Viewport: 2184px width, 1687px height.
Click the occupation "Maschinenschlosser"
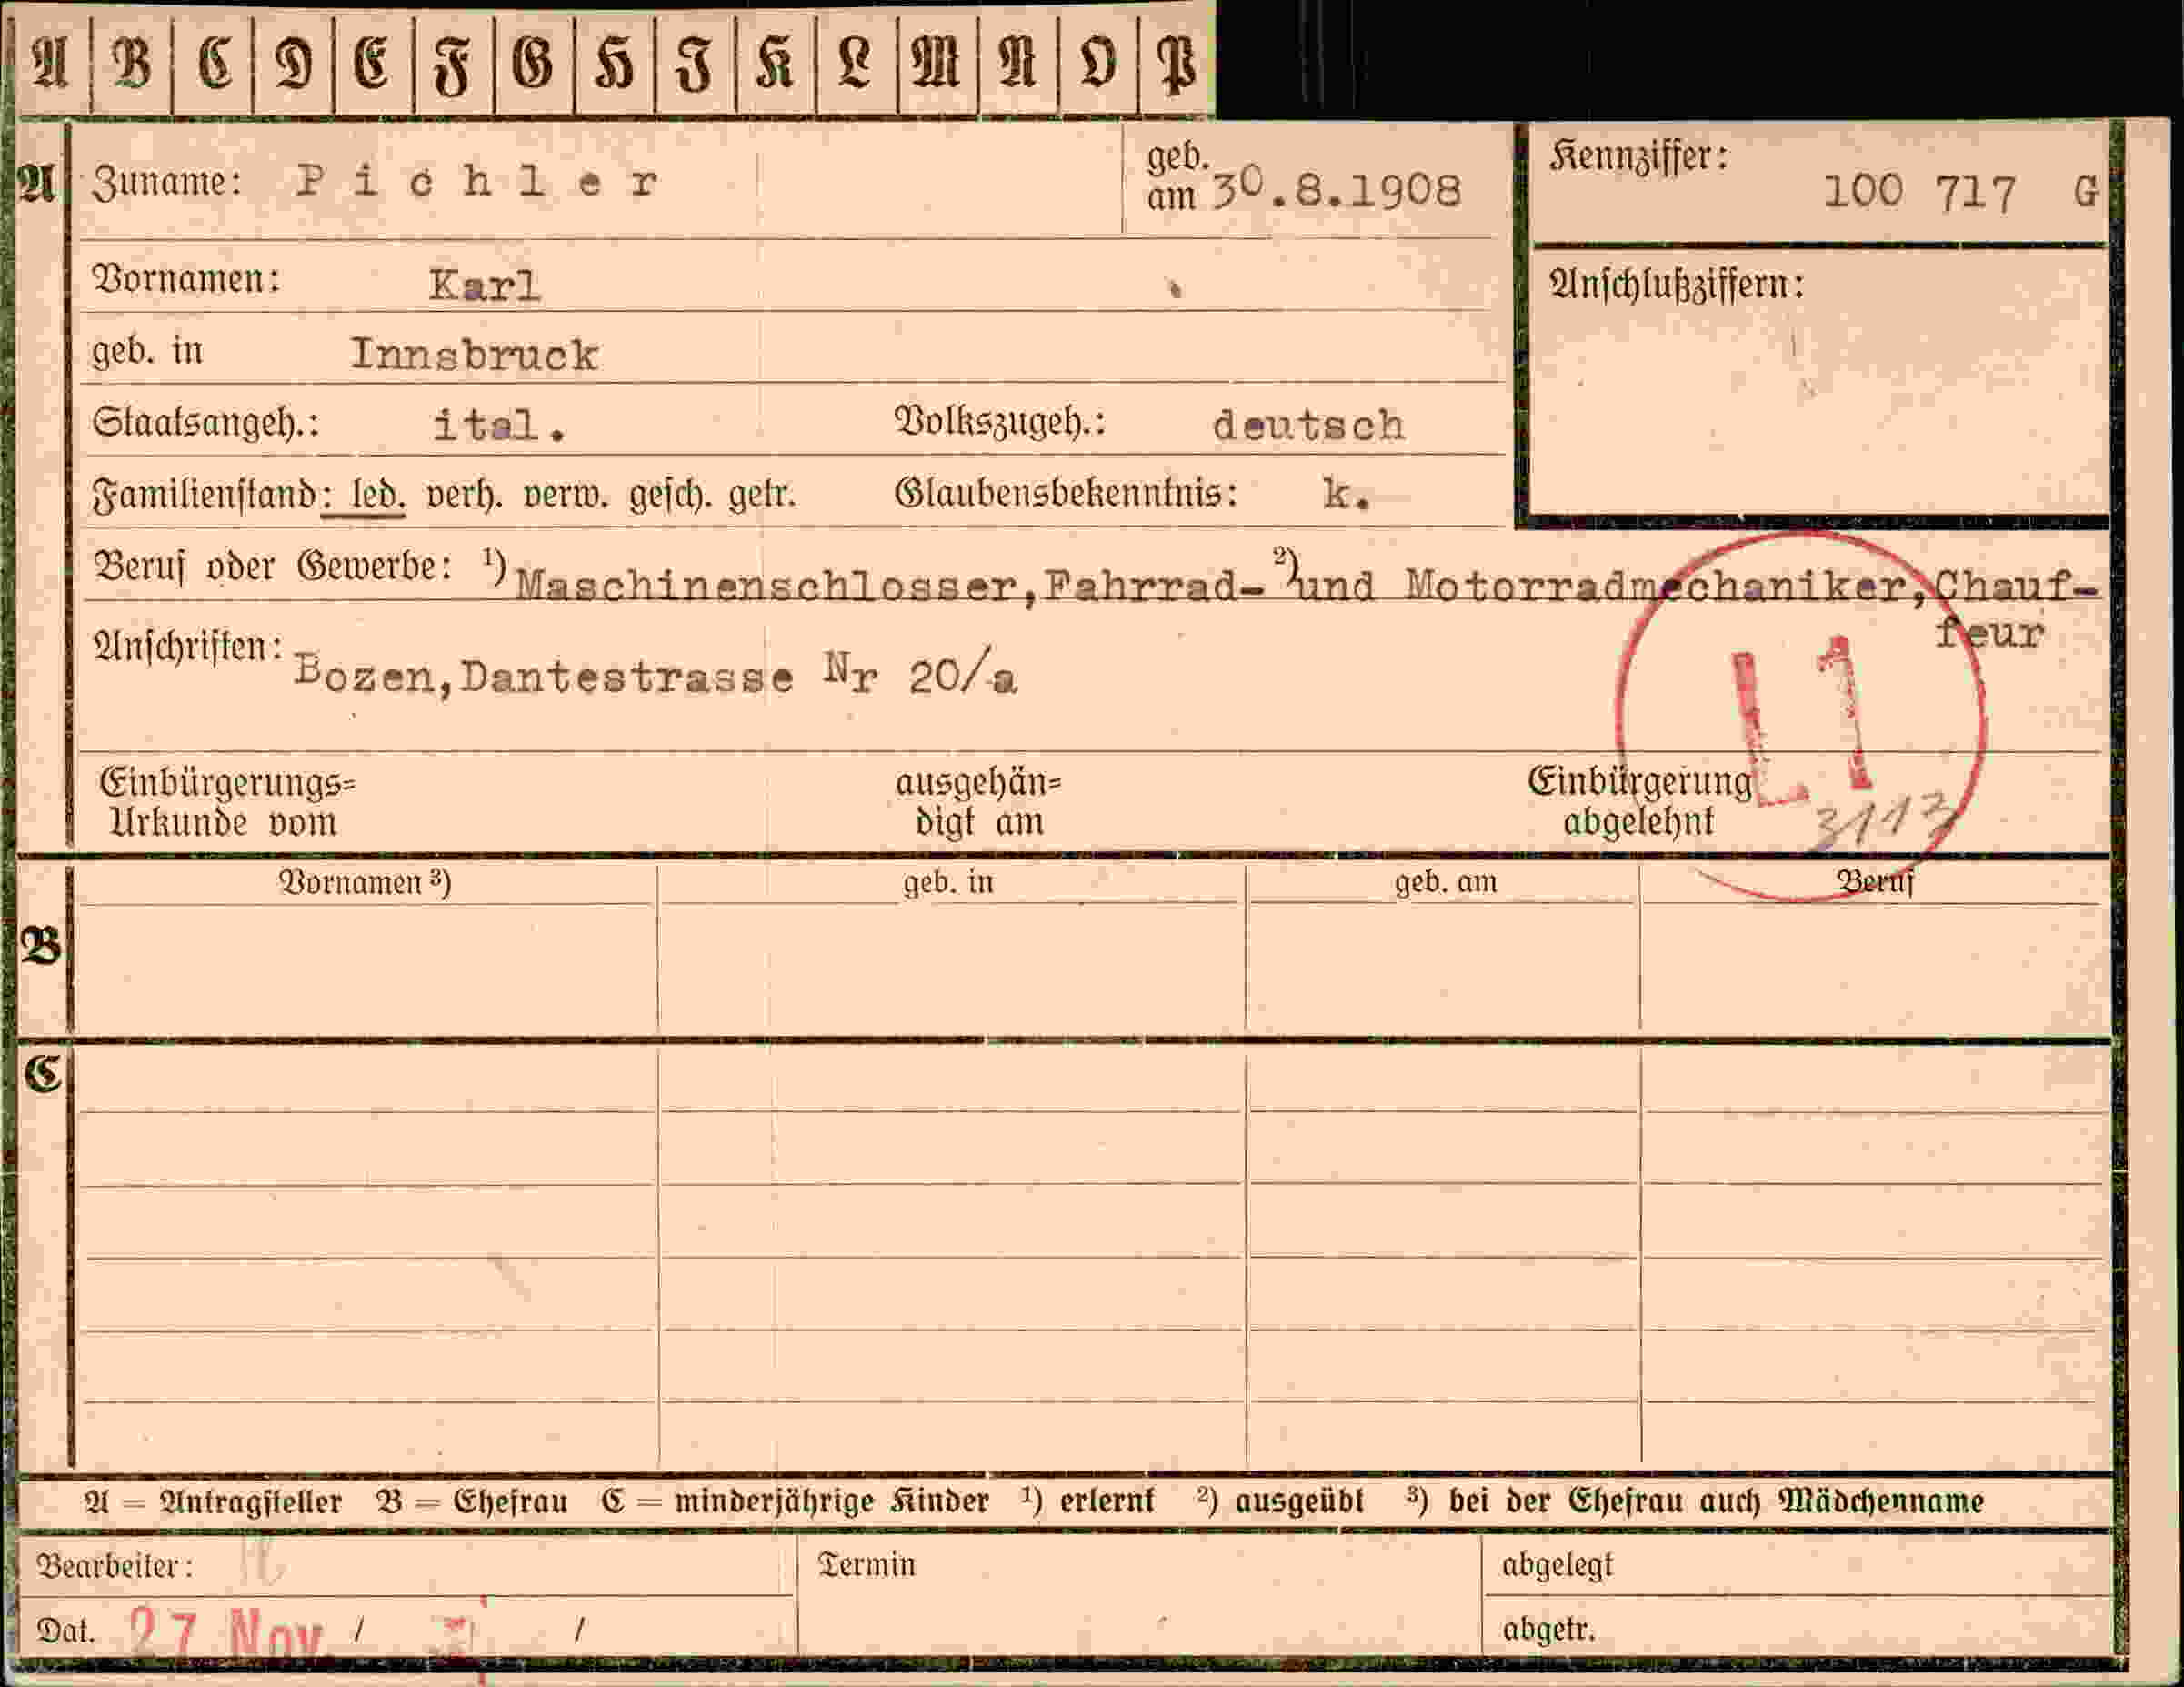(x=766, y=585)
